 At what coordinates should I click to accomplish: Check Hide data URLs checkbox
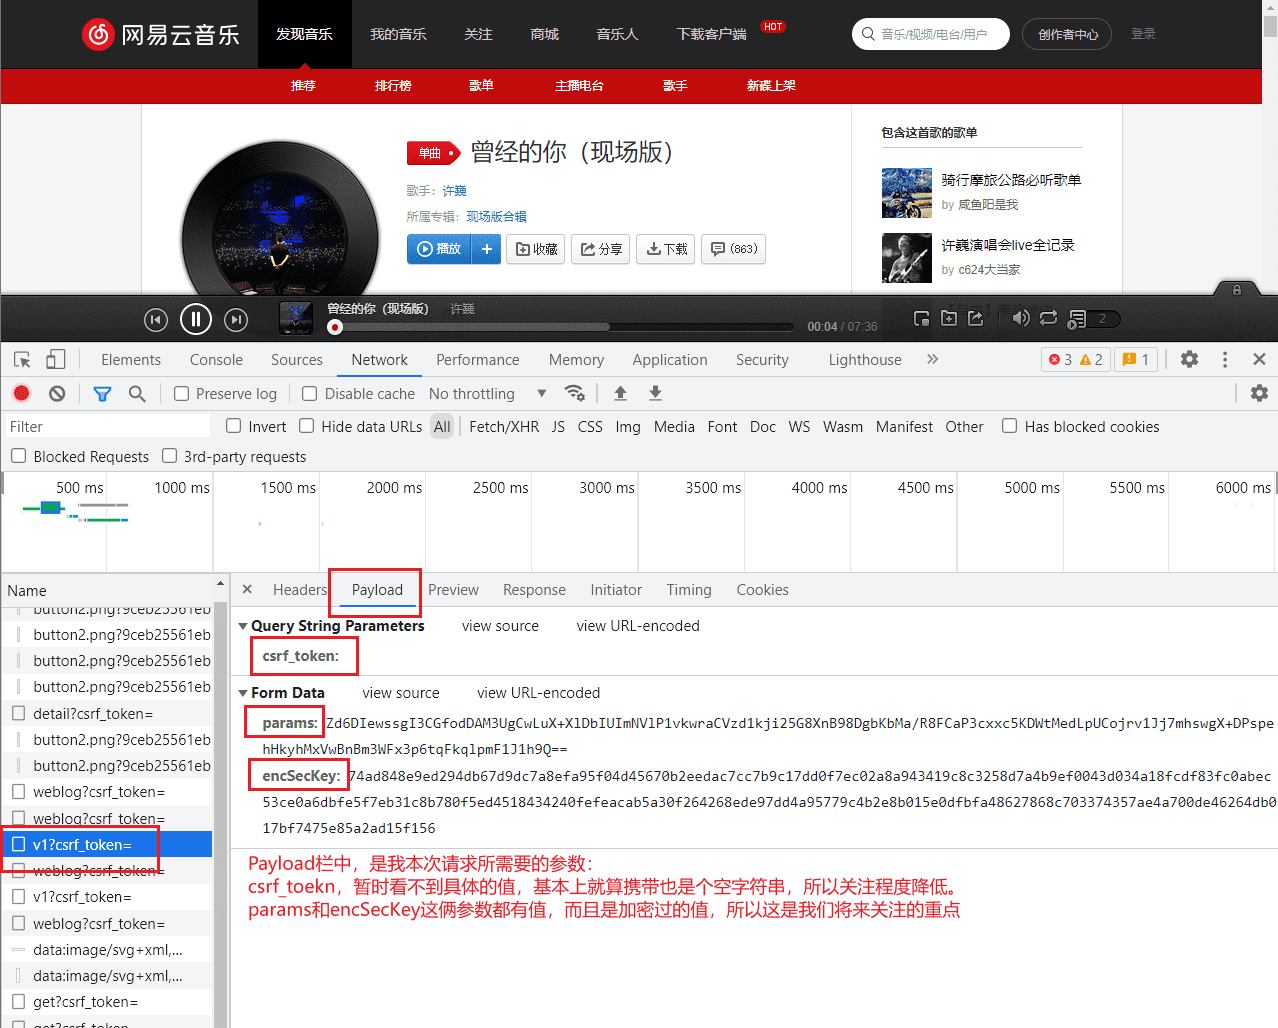307,426
